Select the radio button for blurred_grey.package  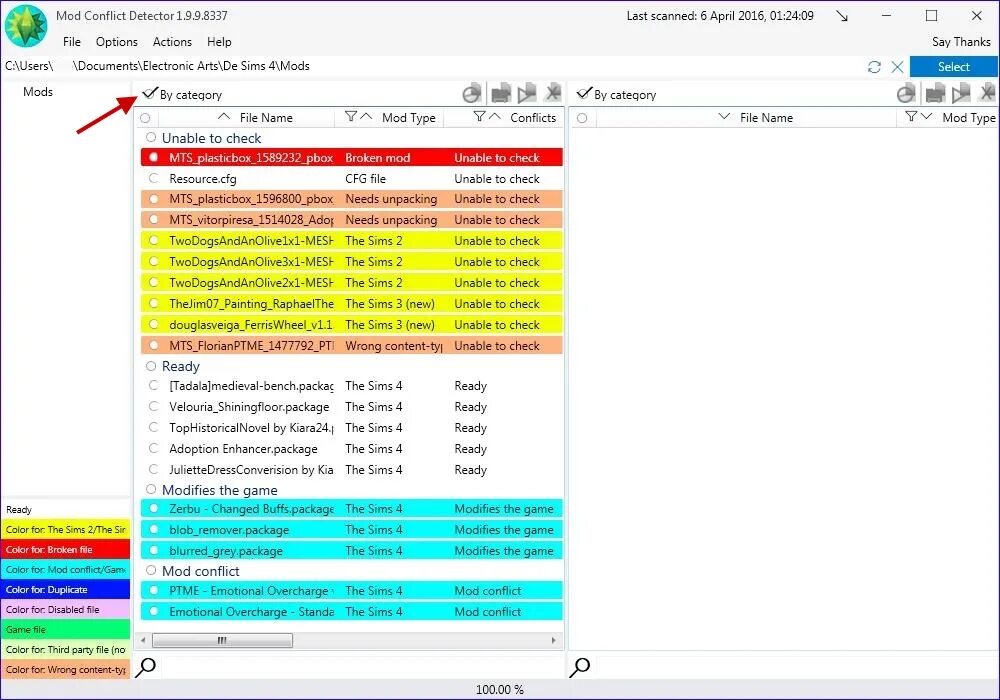[x=154, y=550]
